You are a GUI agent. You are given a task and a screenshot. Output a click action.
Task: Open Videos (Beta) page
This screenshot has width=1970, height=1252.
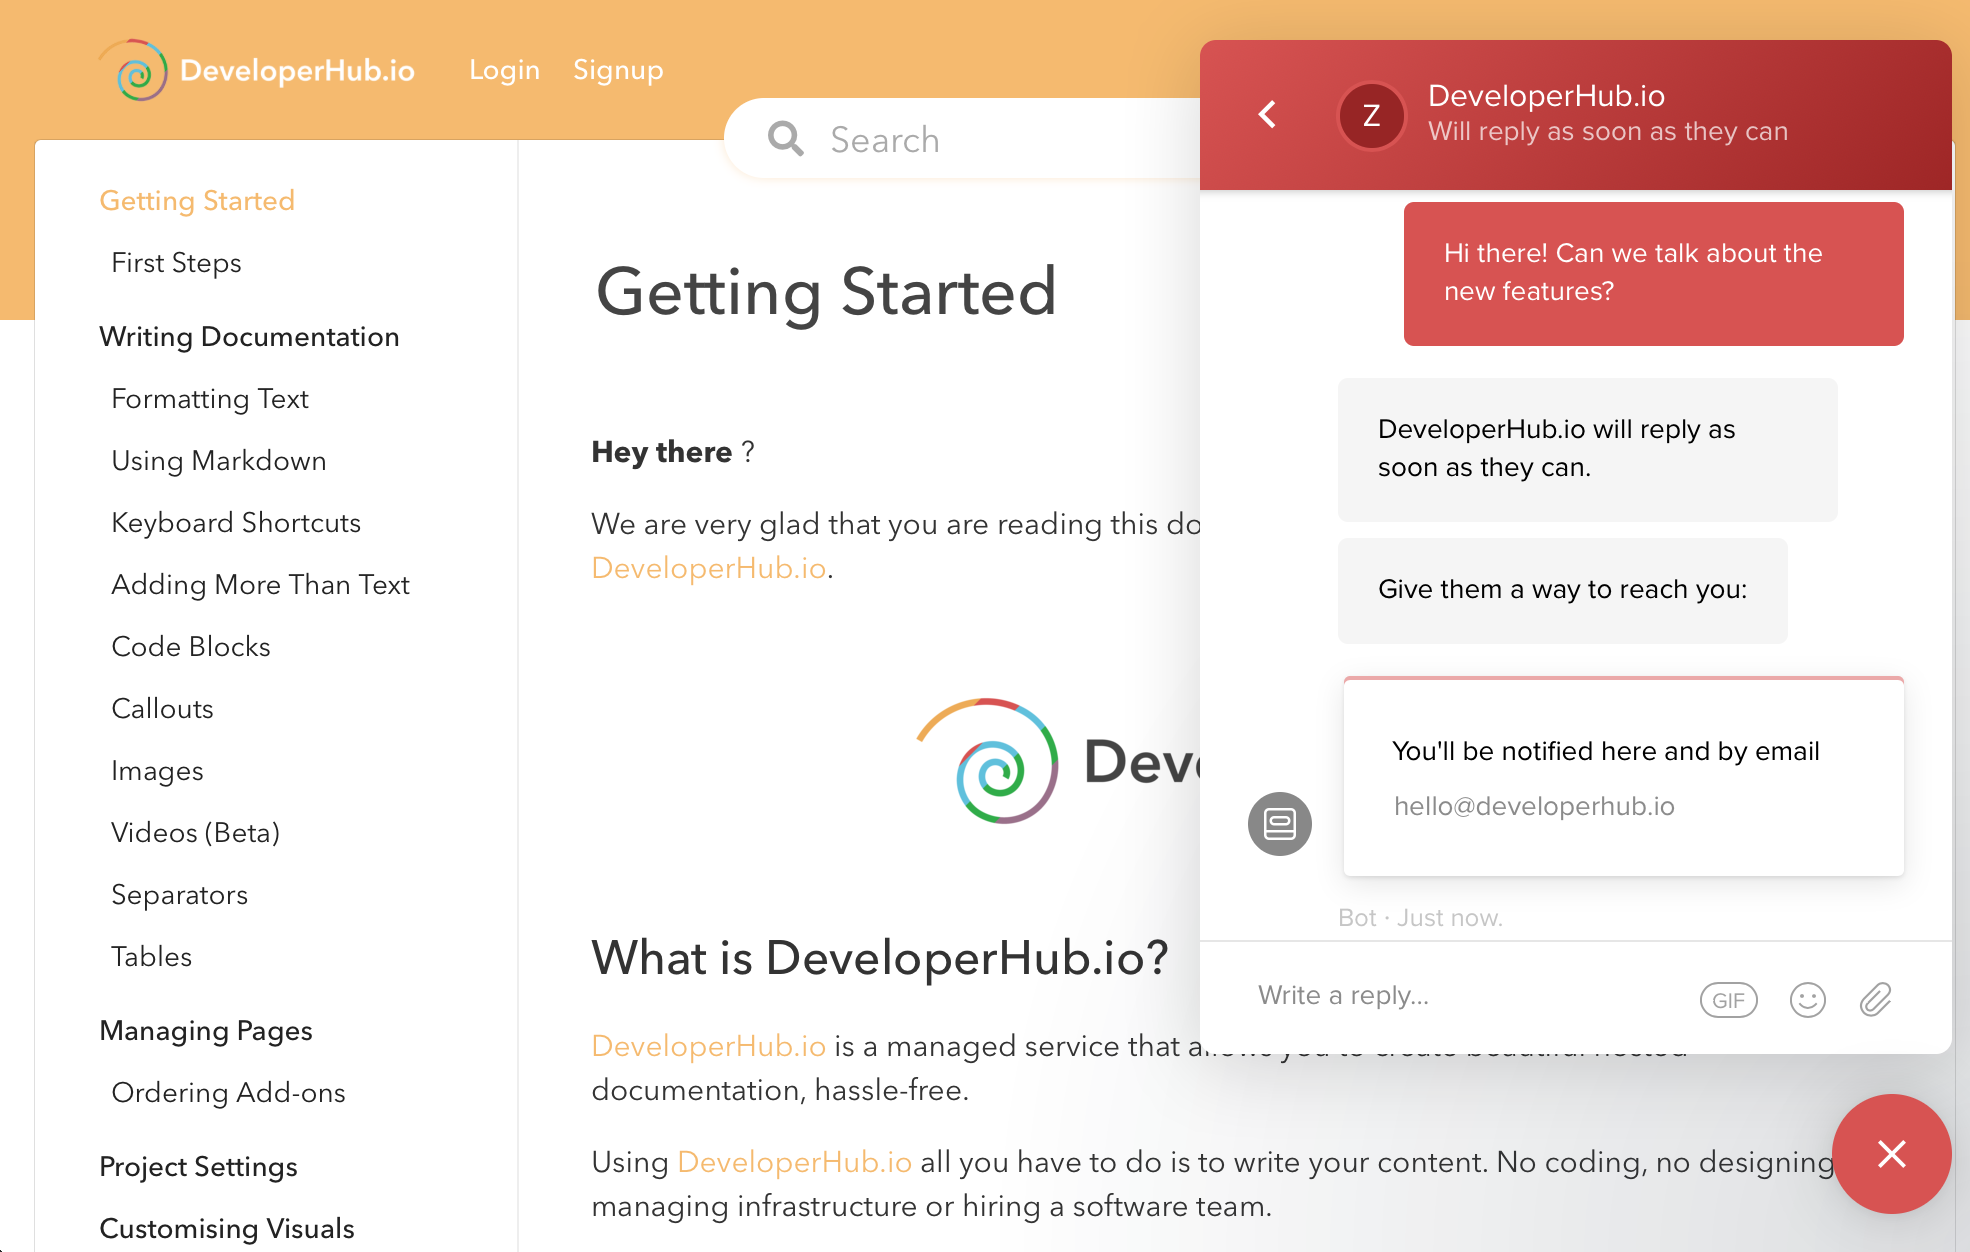tap(195, 832)
